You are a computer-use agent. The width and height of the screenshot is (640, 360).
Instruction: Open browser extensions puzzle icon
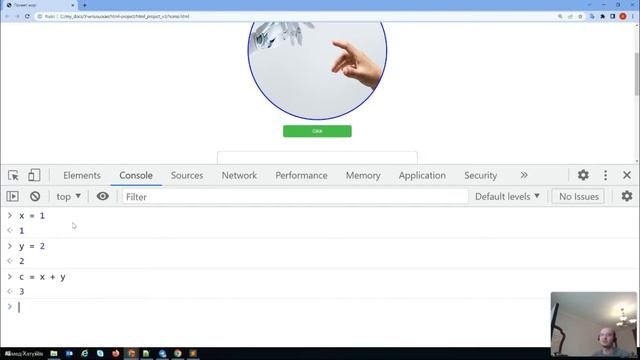[x=602, y=16]
